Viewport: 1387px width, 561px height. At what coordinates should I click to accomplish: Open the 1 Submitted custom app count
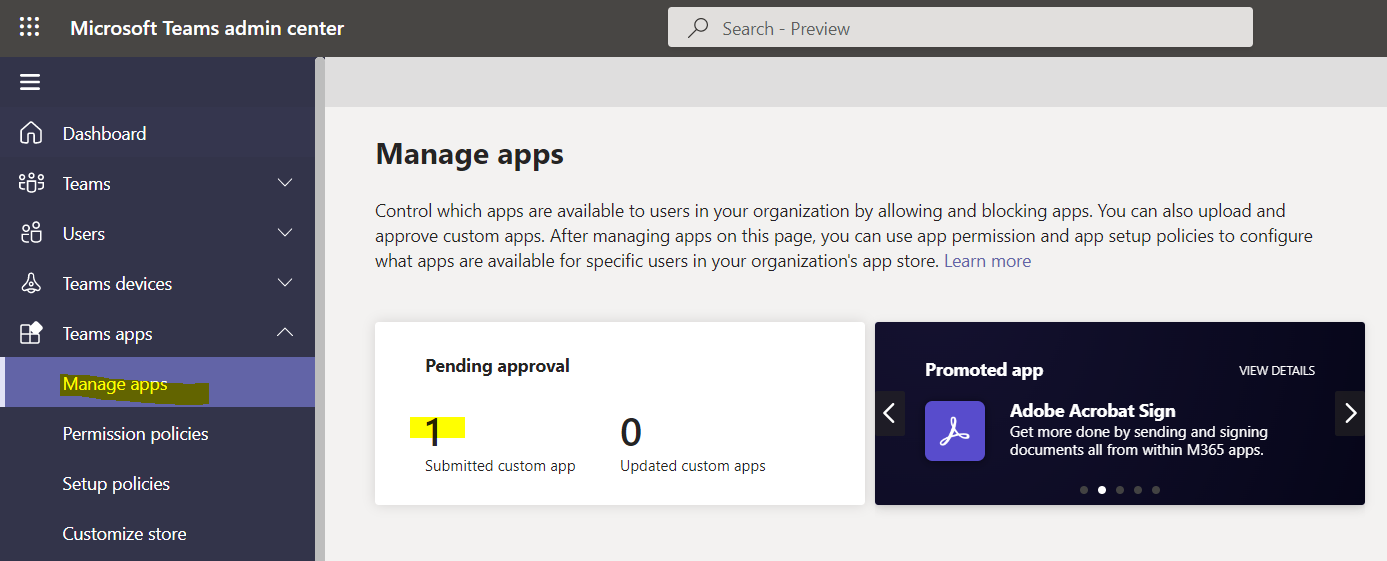[434, 431]
